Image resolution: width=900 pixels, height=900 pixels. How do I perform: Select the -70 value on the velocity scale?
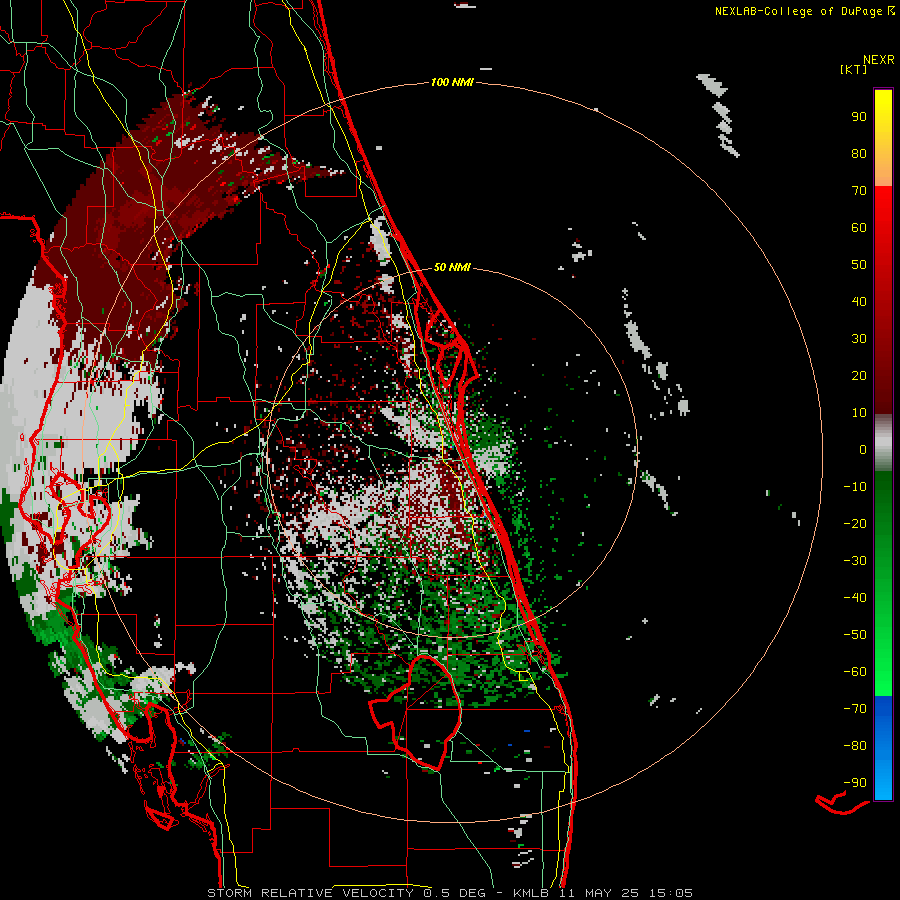point(855,709)
